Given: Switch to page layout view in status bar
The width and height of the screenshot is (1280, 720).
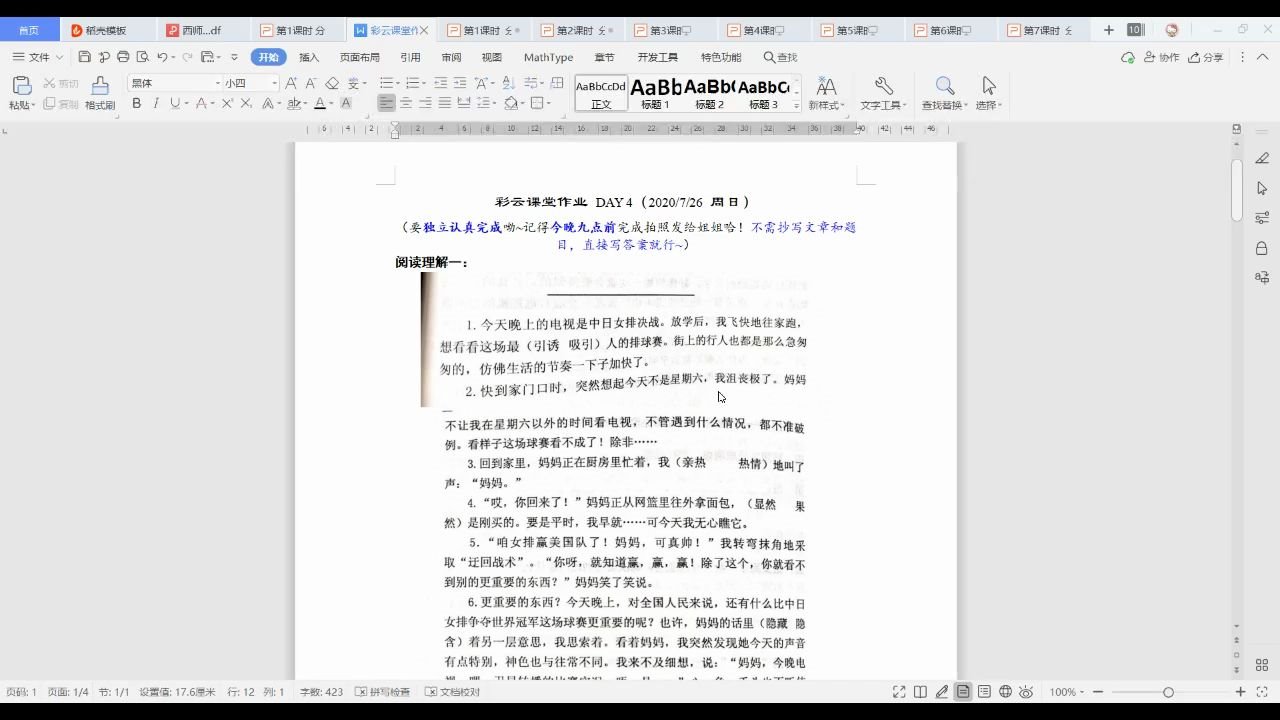Looking at the screenshot, I should click(x=963, y=692).
